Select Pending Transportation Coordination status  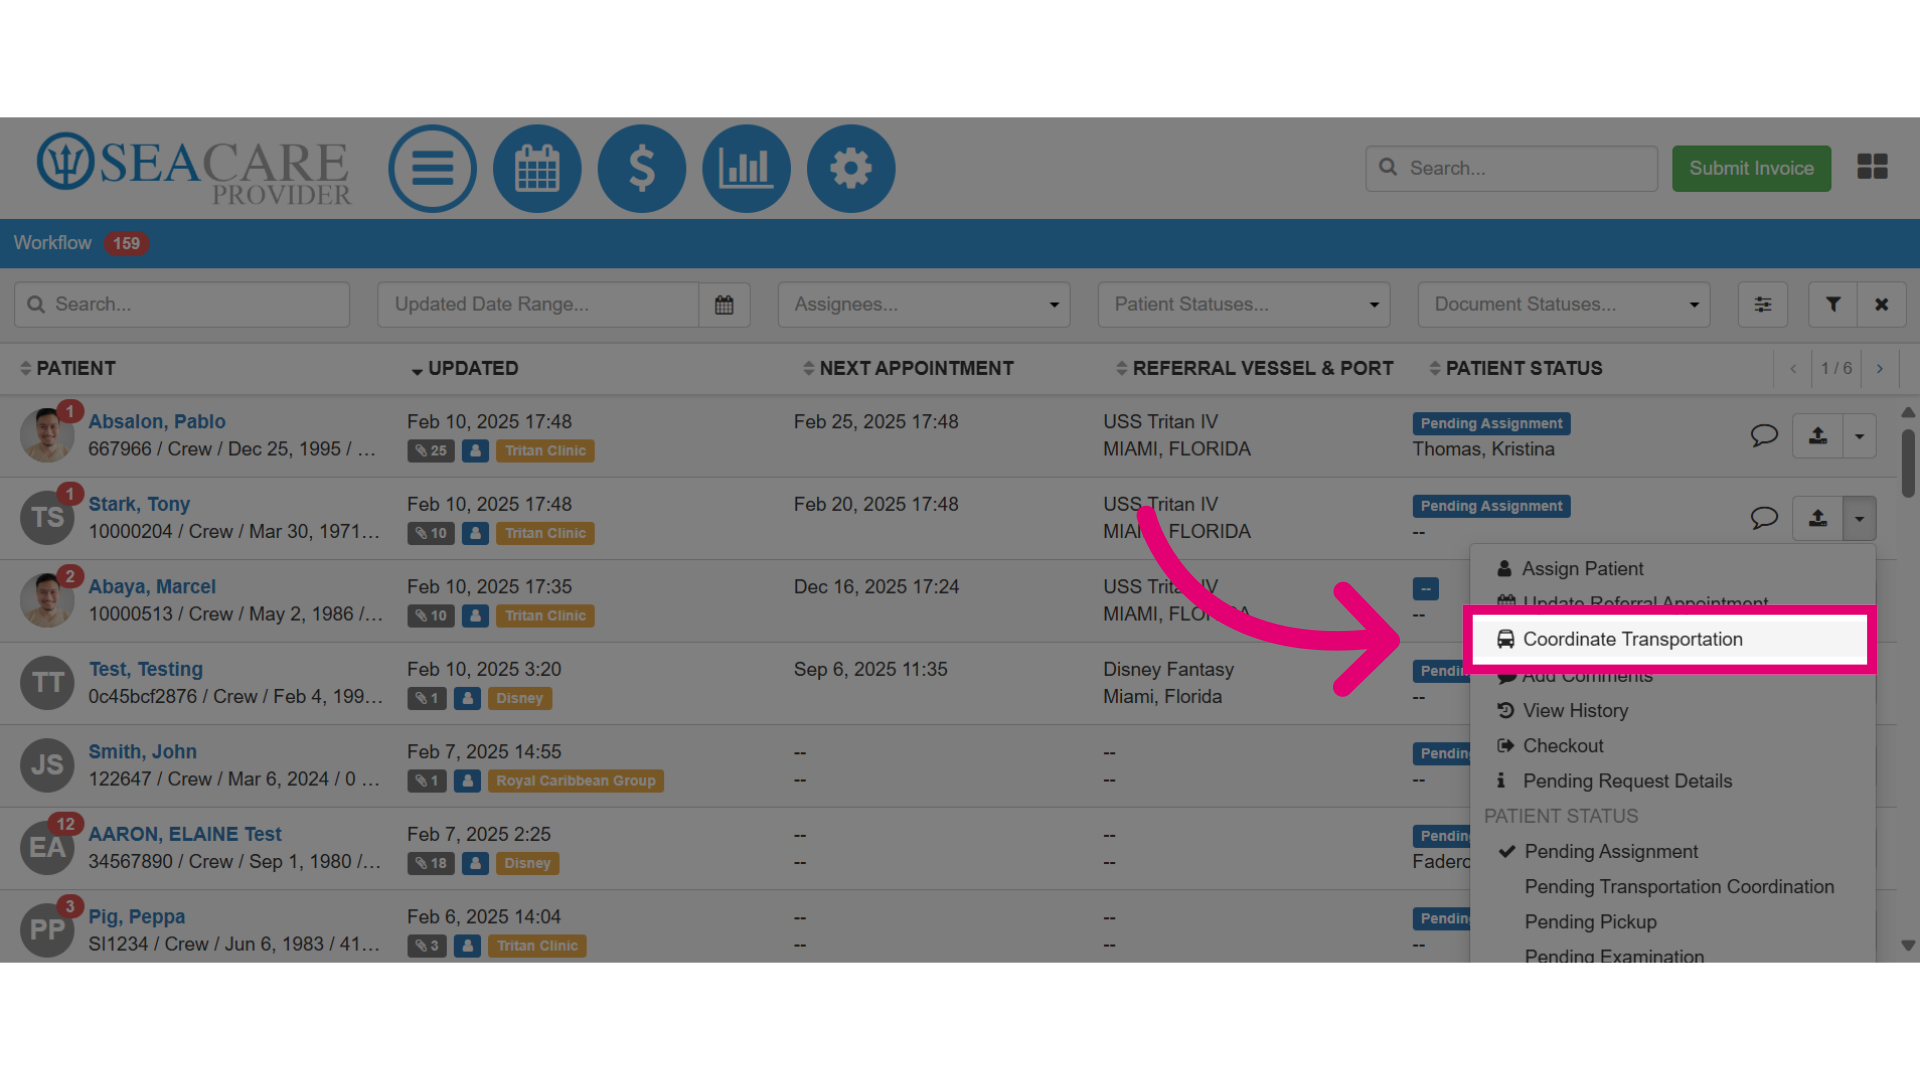point(1679,887)
